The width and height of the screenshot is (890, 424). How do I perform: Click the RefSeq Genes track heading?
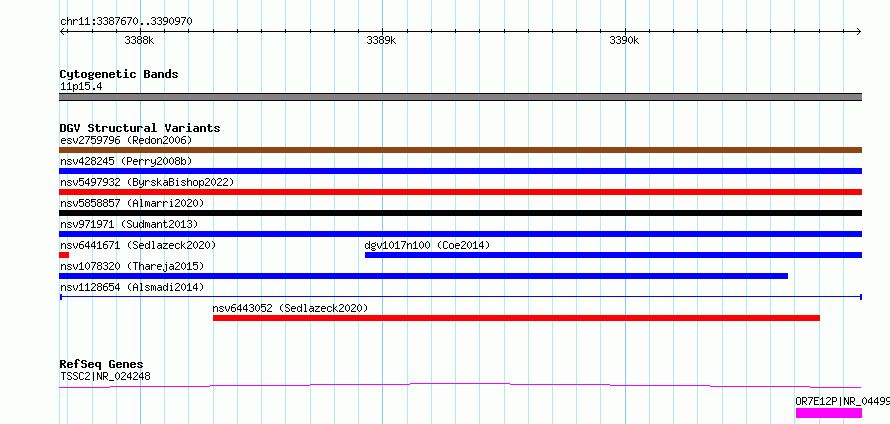tap(102, 364)
